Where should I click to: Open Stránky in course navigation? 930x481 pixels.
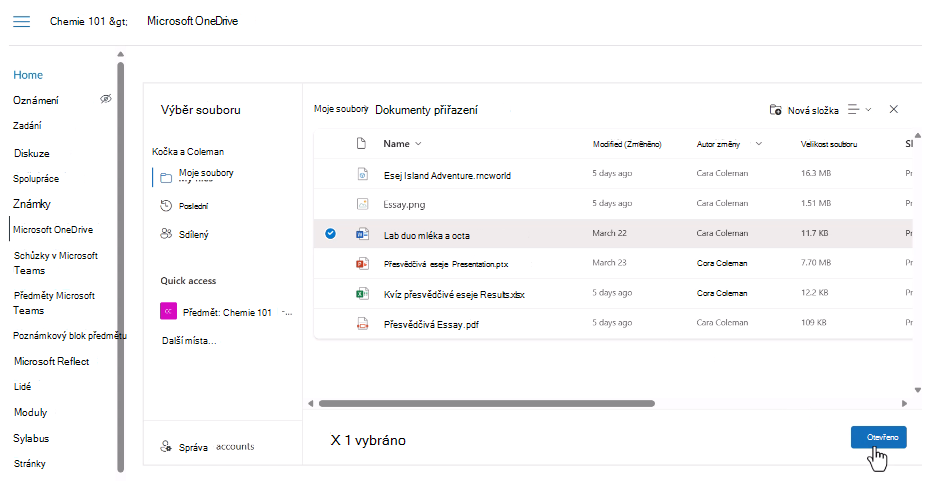(30, 463)
